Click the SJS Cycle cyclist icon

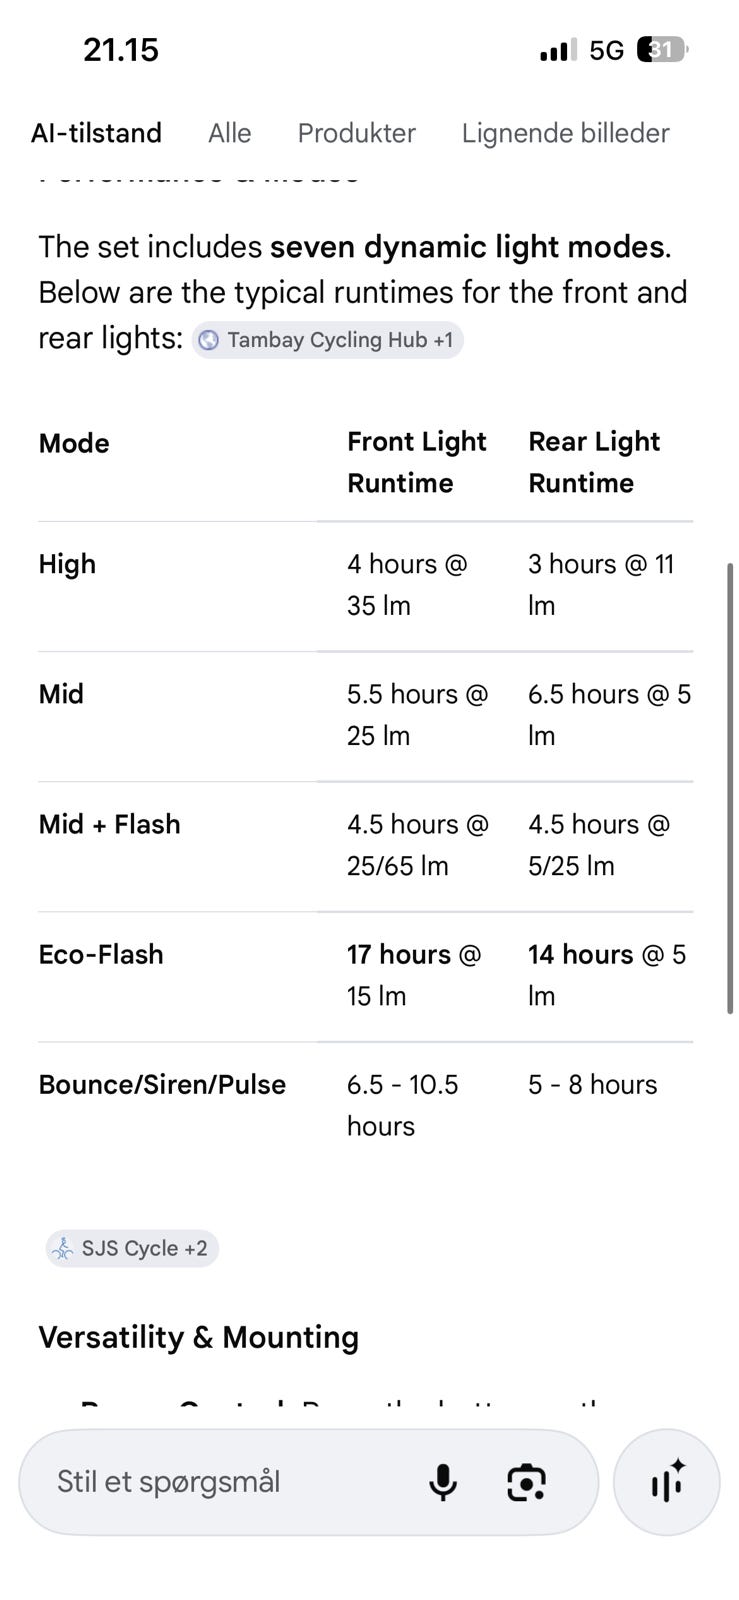(x=63, y=1248)
